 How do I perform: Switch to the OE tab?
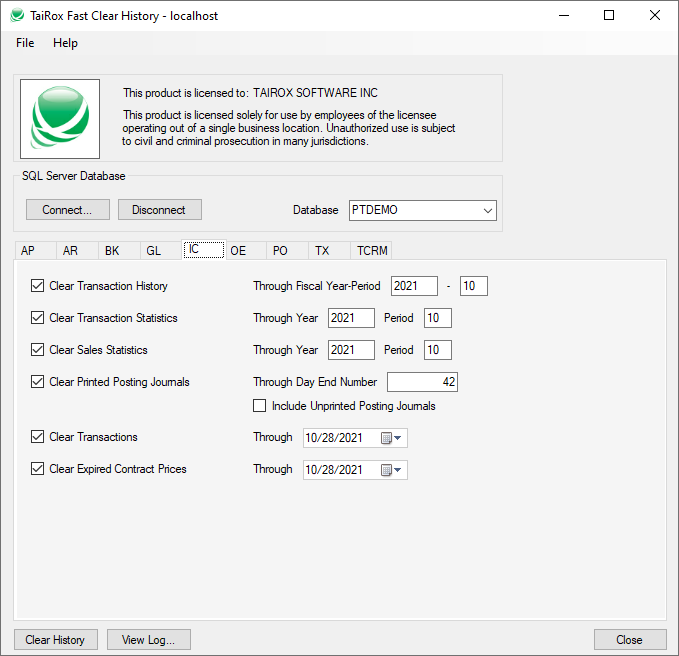[x=246, y=251]
